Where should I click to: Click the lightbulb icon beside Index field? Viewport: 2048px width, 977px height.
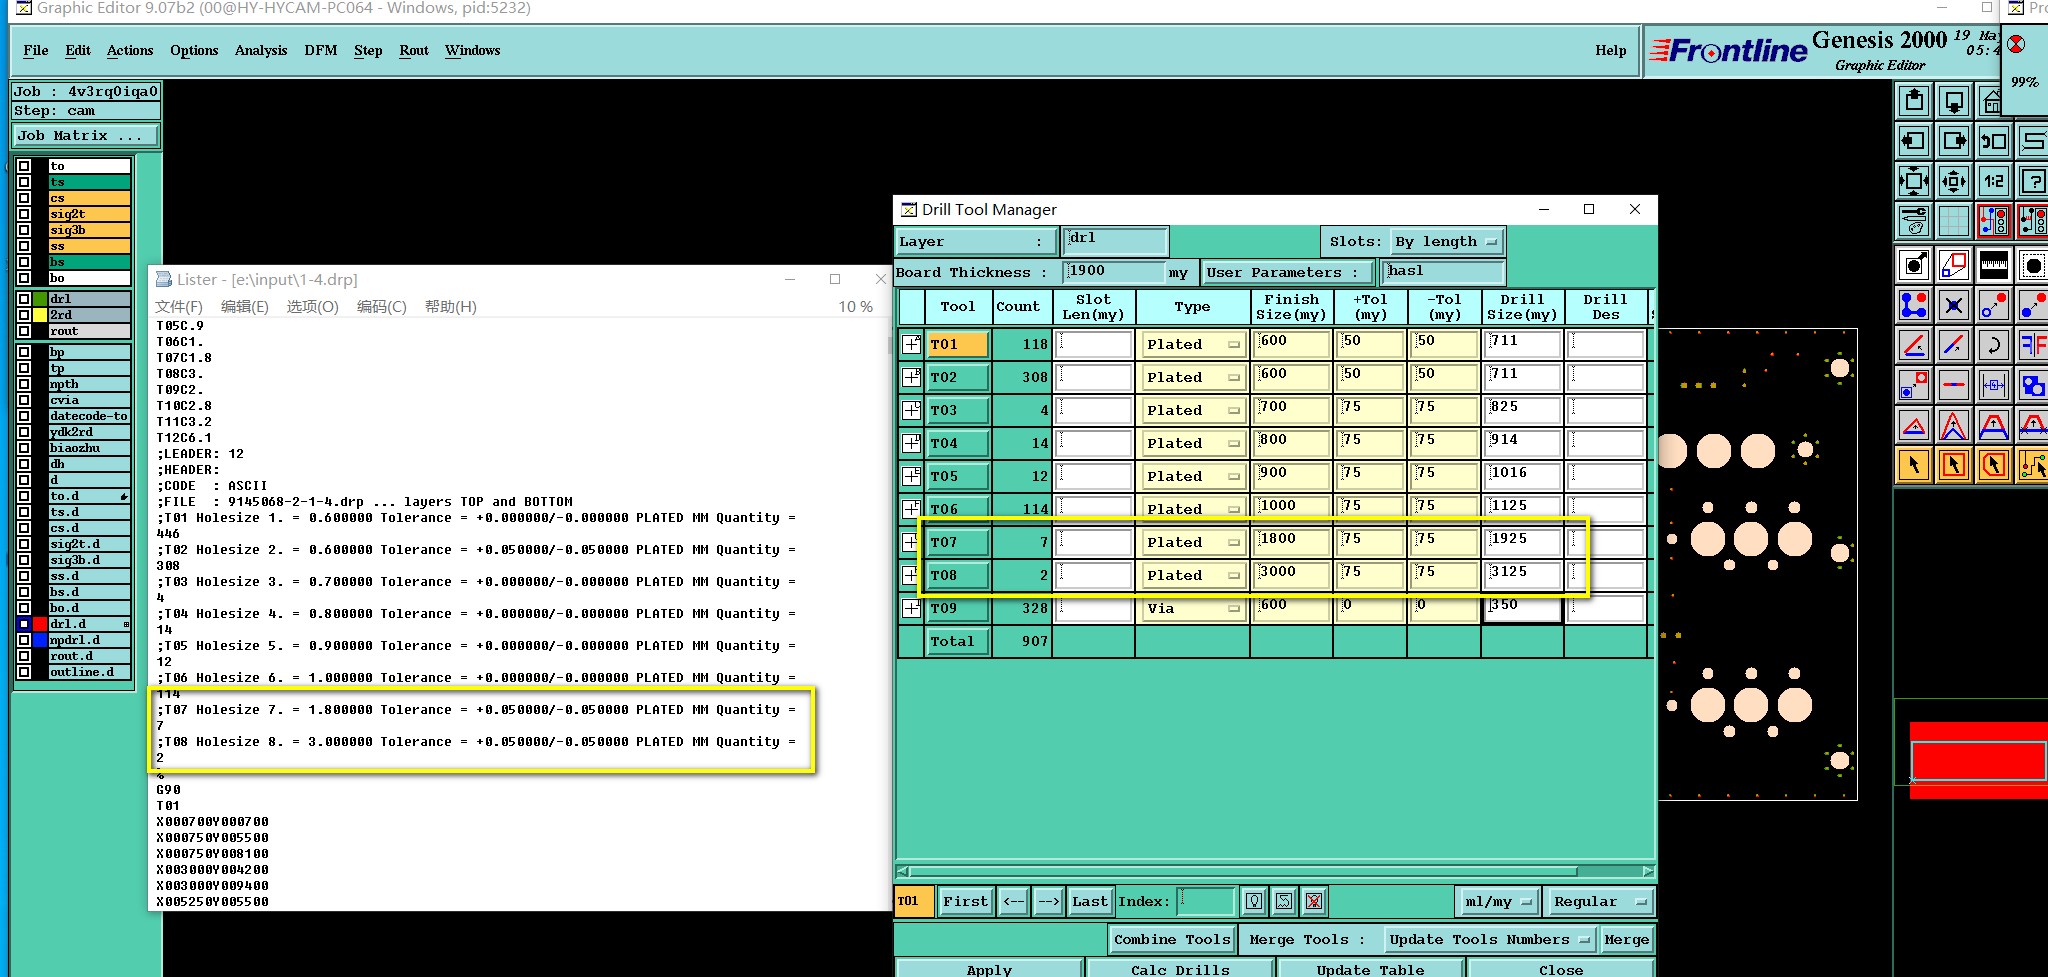pos(1254,901)
